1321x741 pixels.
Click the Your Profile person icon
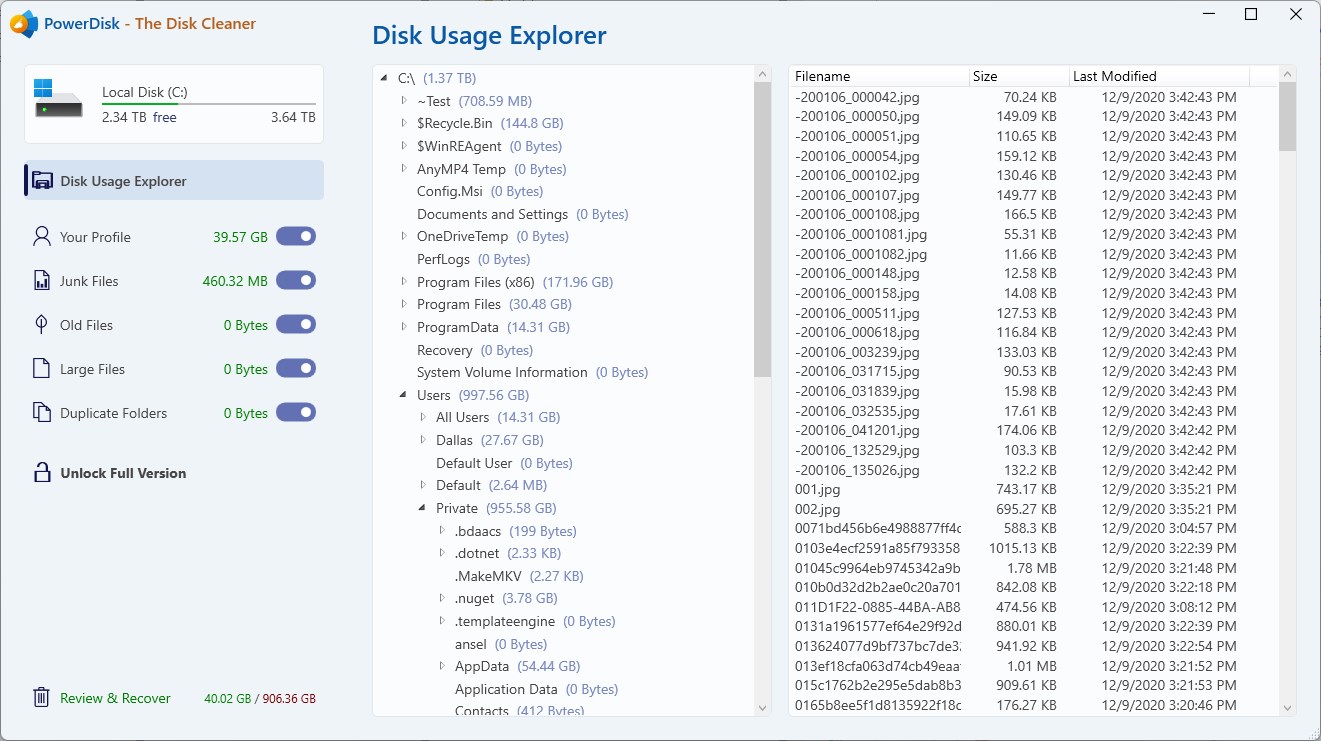pyautogui.click(x=42, y=237)
